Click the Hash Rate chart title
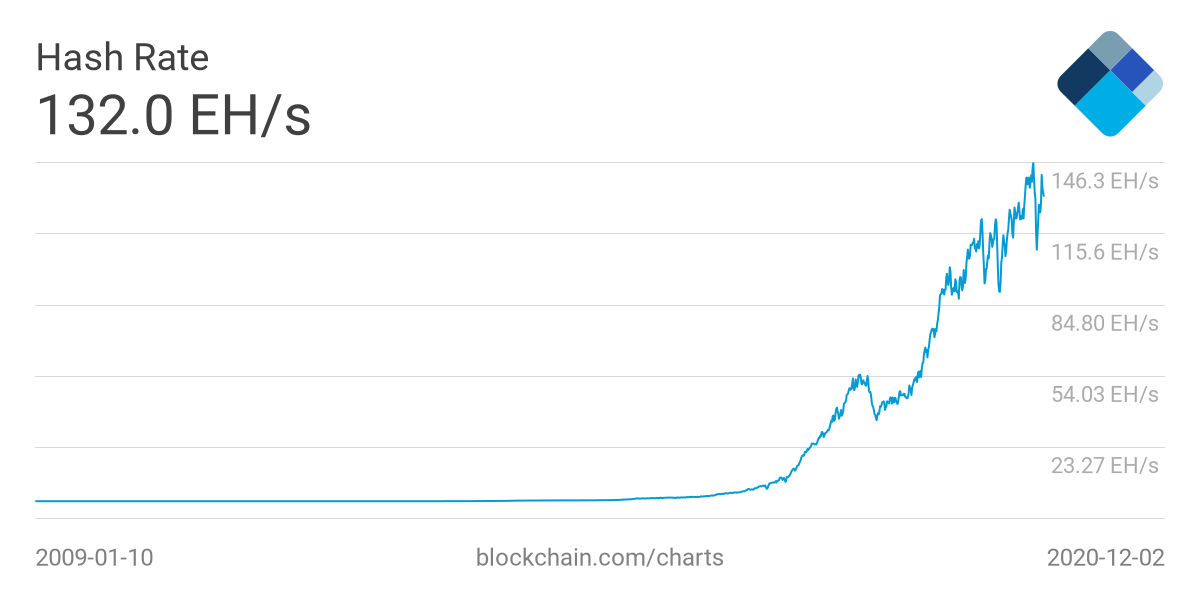 click(x=122, y=58)
